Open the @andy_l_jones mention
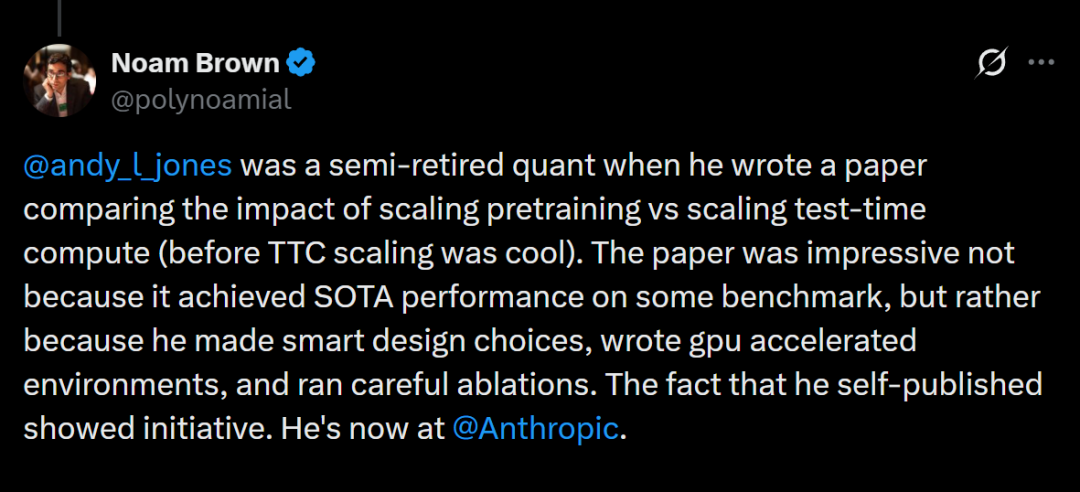The width and height of the screenshot is (1080, 492). click(x=127, y=165)
